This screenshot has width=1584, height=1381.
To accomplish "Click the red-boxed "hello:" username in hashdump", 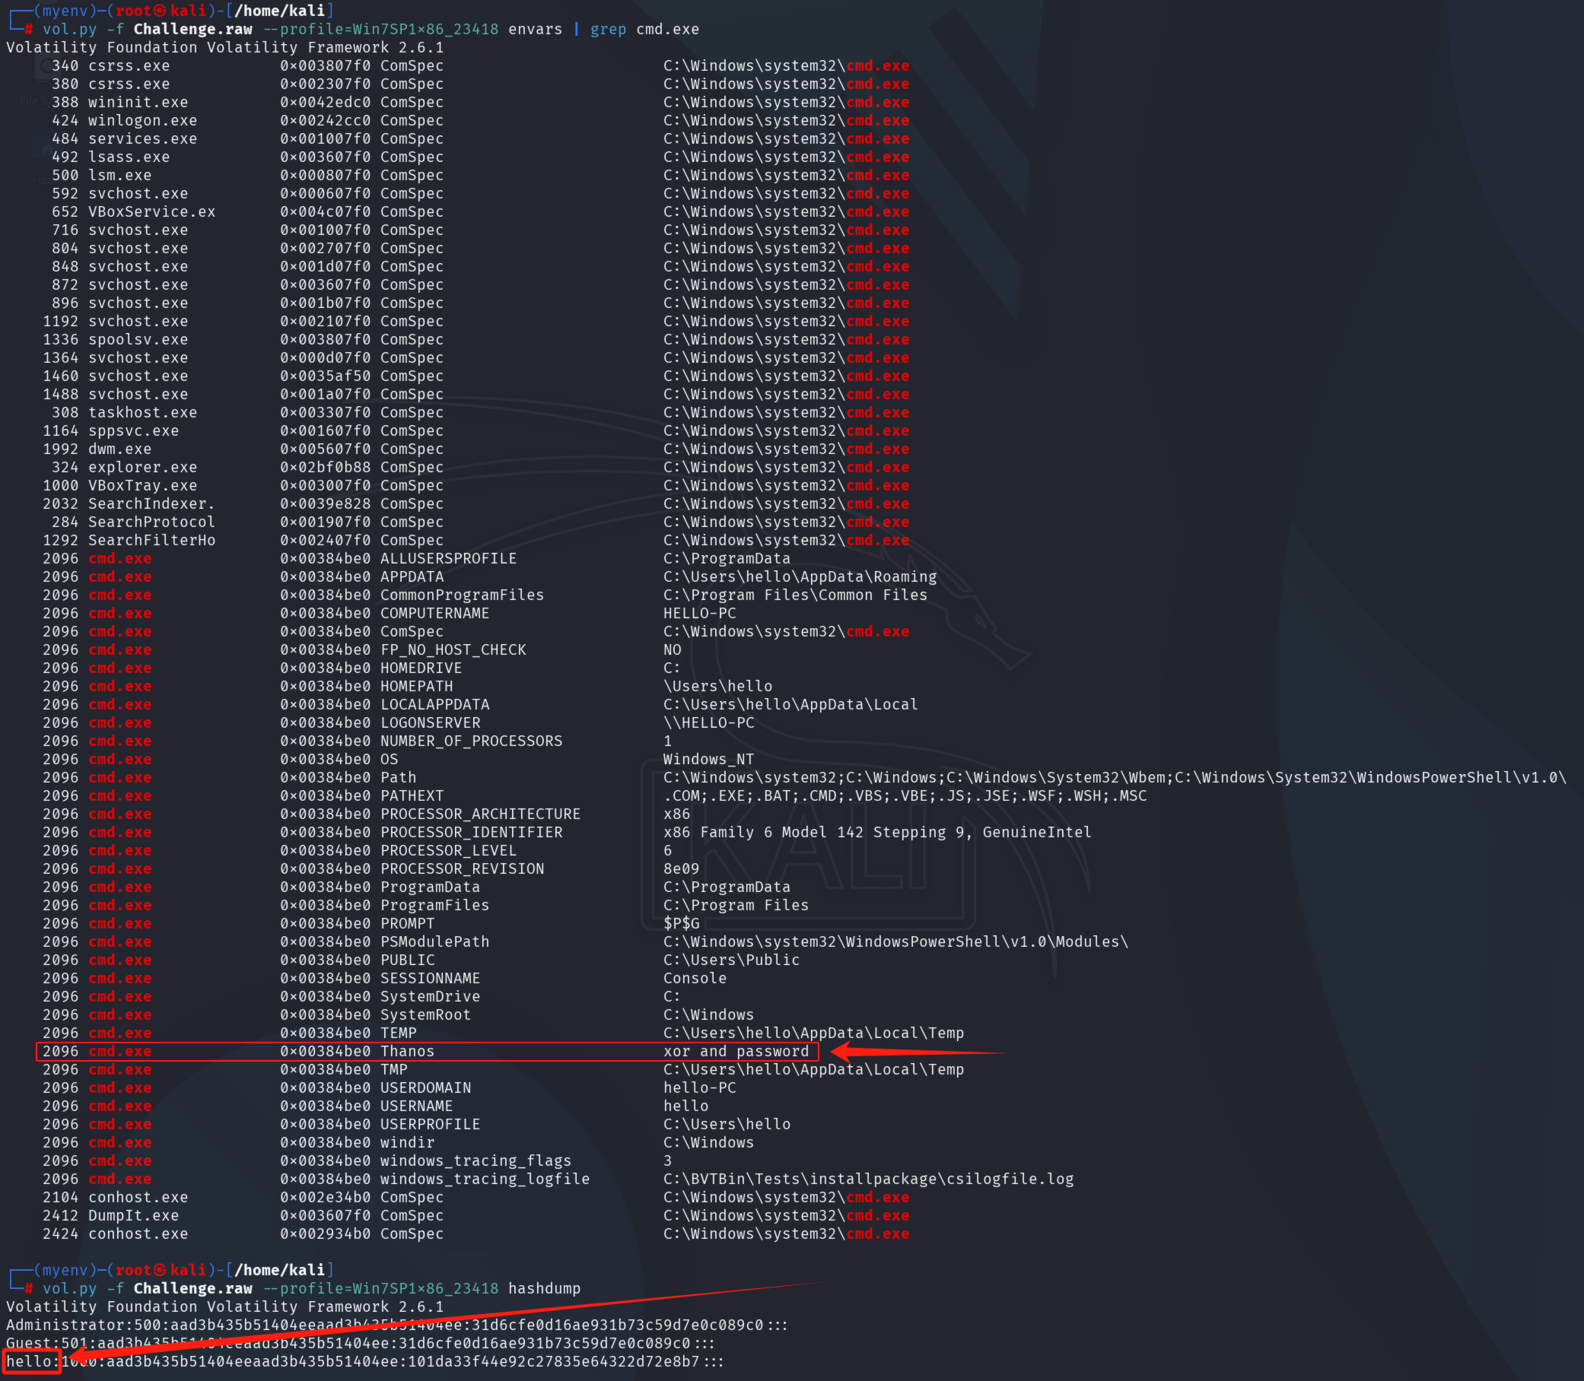I will point(32,1361).
